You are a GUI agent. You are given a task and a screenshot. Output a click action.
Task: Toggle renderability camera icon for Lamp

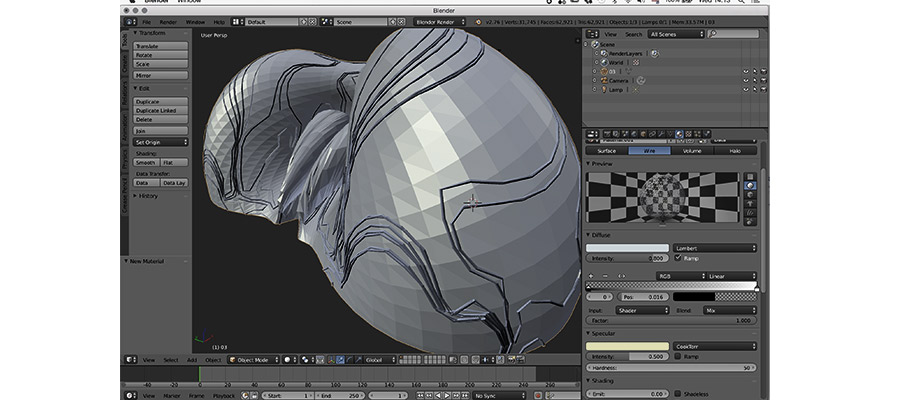coord(763,90)
